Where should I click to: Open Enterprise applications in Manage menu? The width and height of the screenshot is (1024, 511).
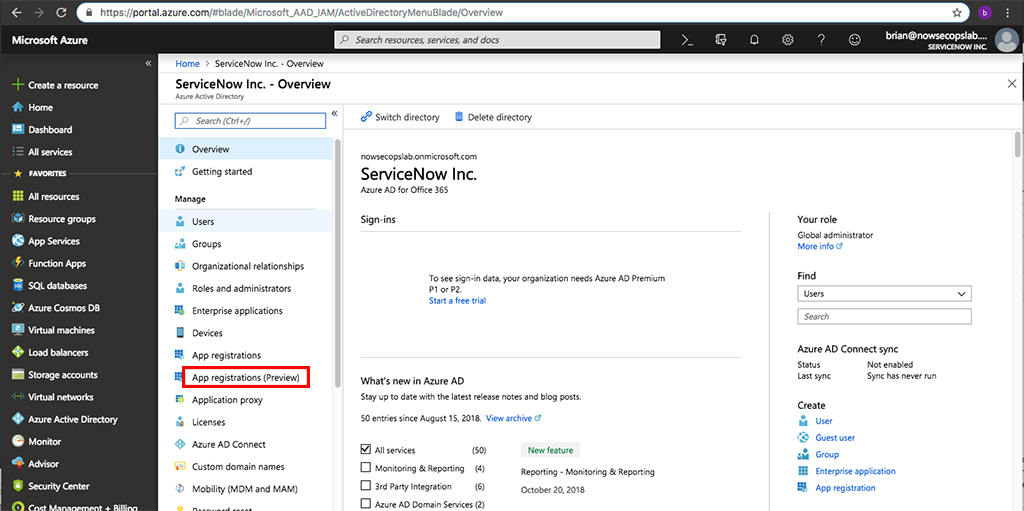point(245,310)
